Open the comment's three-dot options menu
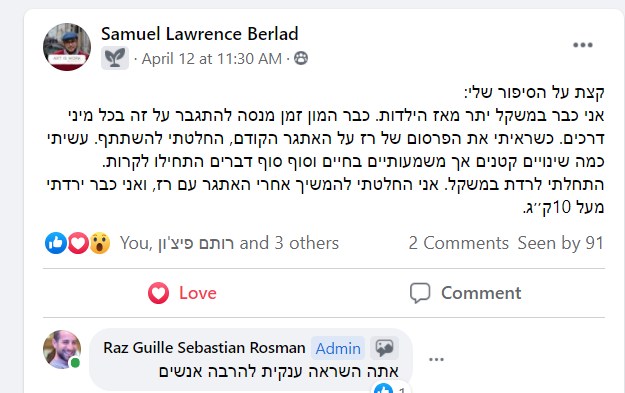The height and width of the screenshot is (393, 625). pos(436,360)
